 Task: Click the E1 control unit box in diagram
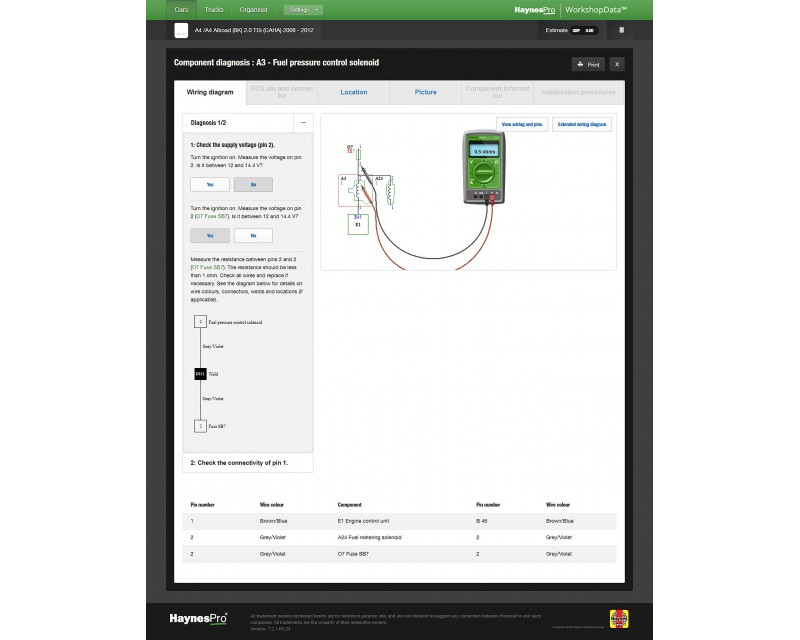pos(358,222)
